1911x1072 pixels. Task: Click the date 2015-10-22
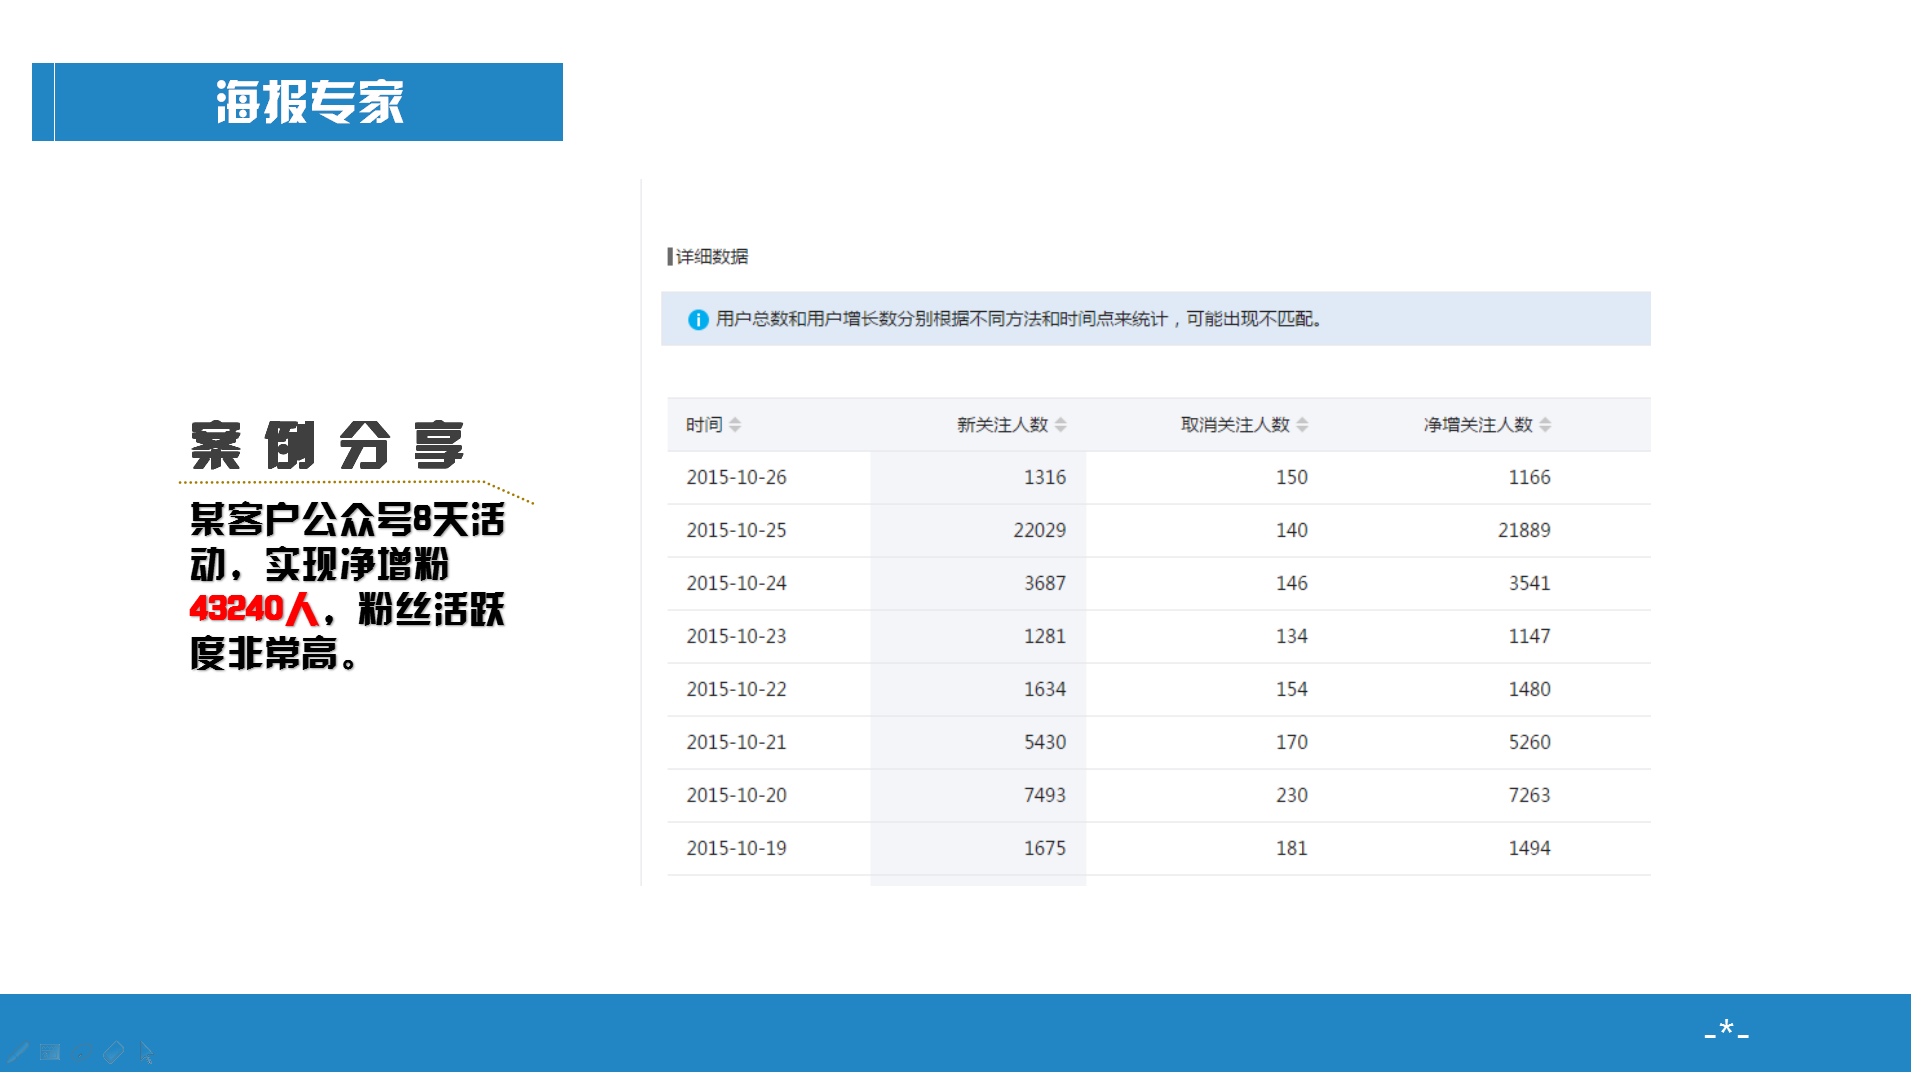click(736, 690)
